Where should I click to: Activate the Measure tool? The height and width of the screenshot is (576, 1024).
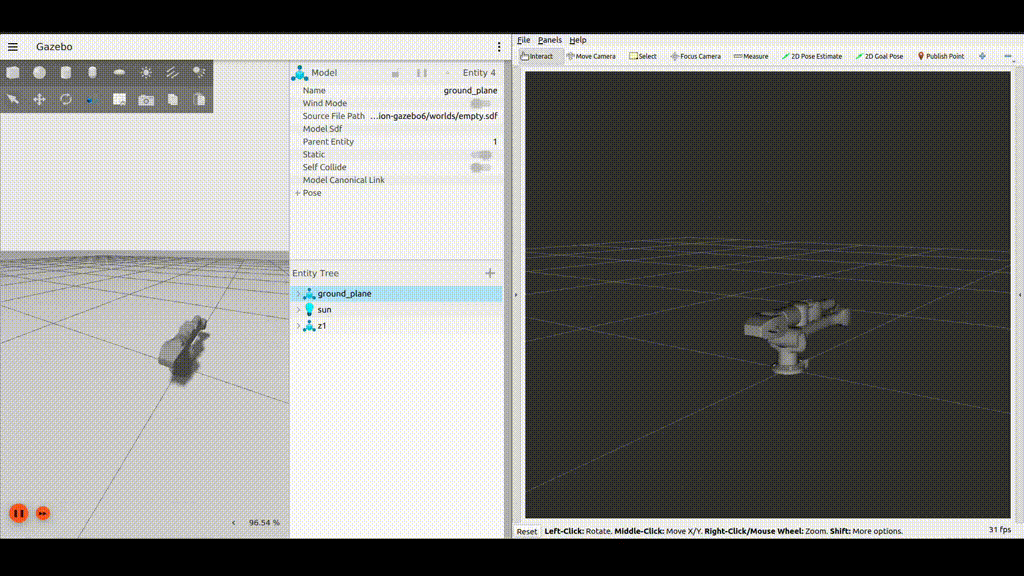click(x=751, y=56)
